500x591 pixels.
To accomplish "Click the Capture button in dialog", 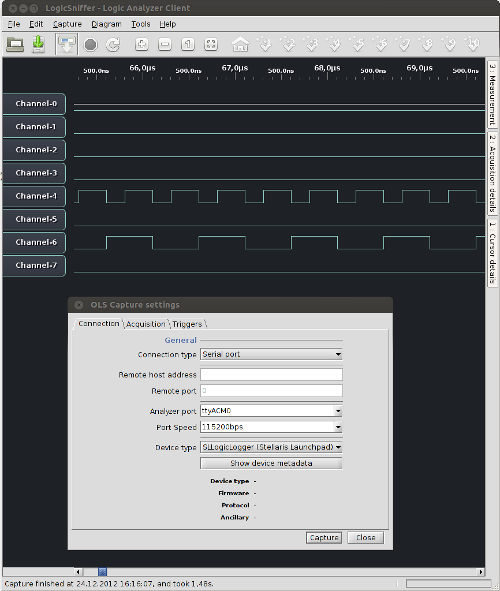I will tap(324, 537).
